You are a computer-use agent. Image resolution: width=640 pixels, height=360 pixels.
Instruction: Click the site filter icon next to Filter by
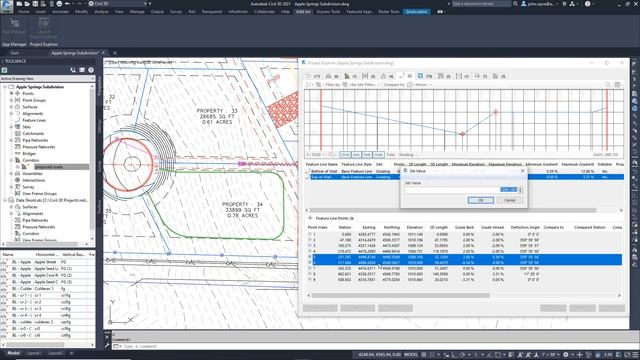pyautogui.click(x=345, y=84)
